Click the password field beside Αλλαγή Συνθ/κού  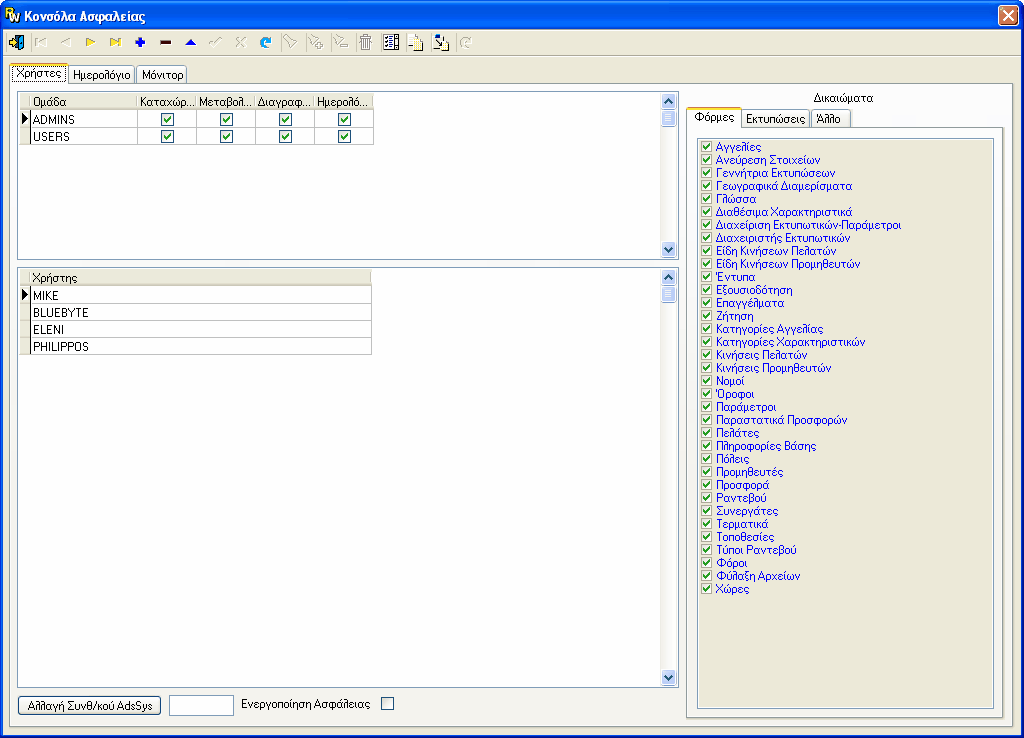[201, 705]
